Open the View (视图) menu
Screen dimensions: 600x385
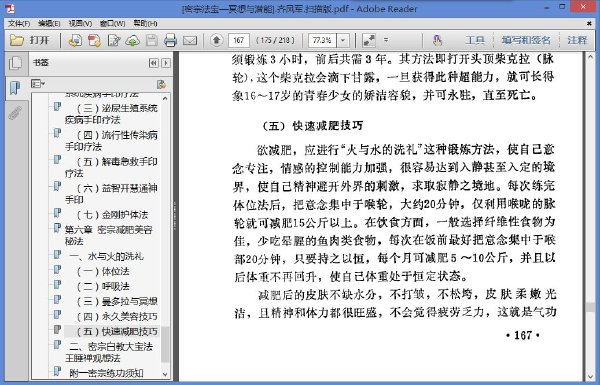(x=80, y=23)
